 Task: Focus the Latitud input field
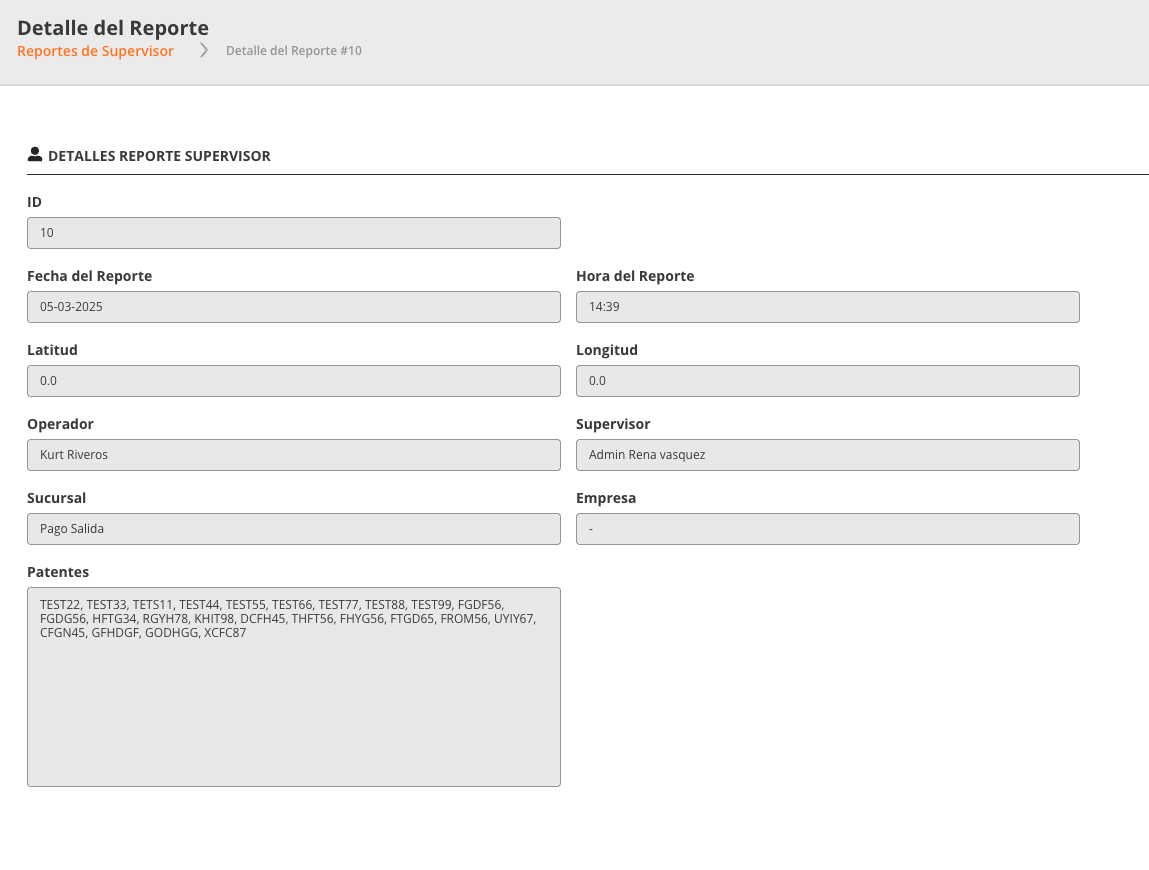tap(293, 381)
